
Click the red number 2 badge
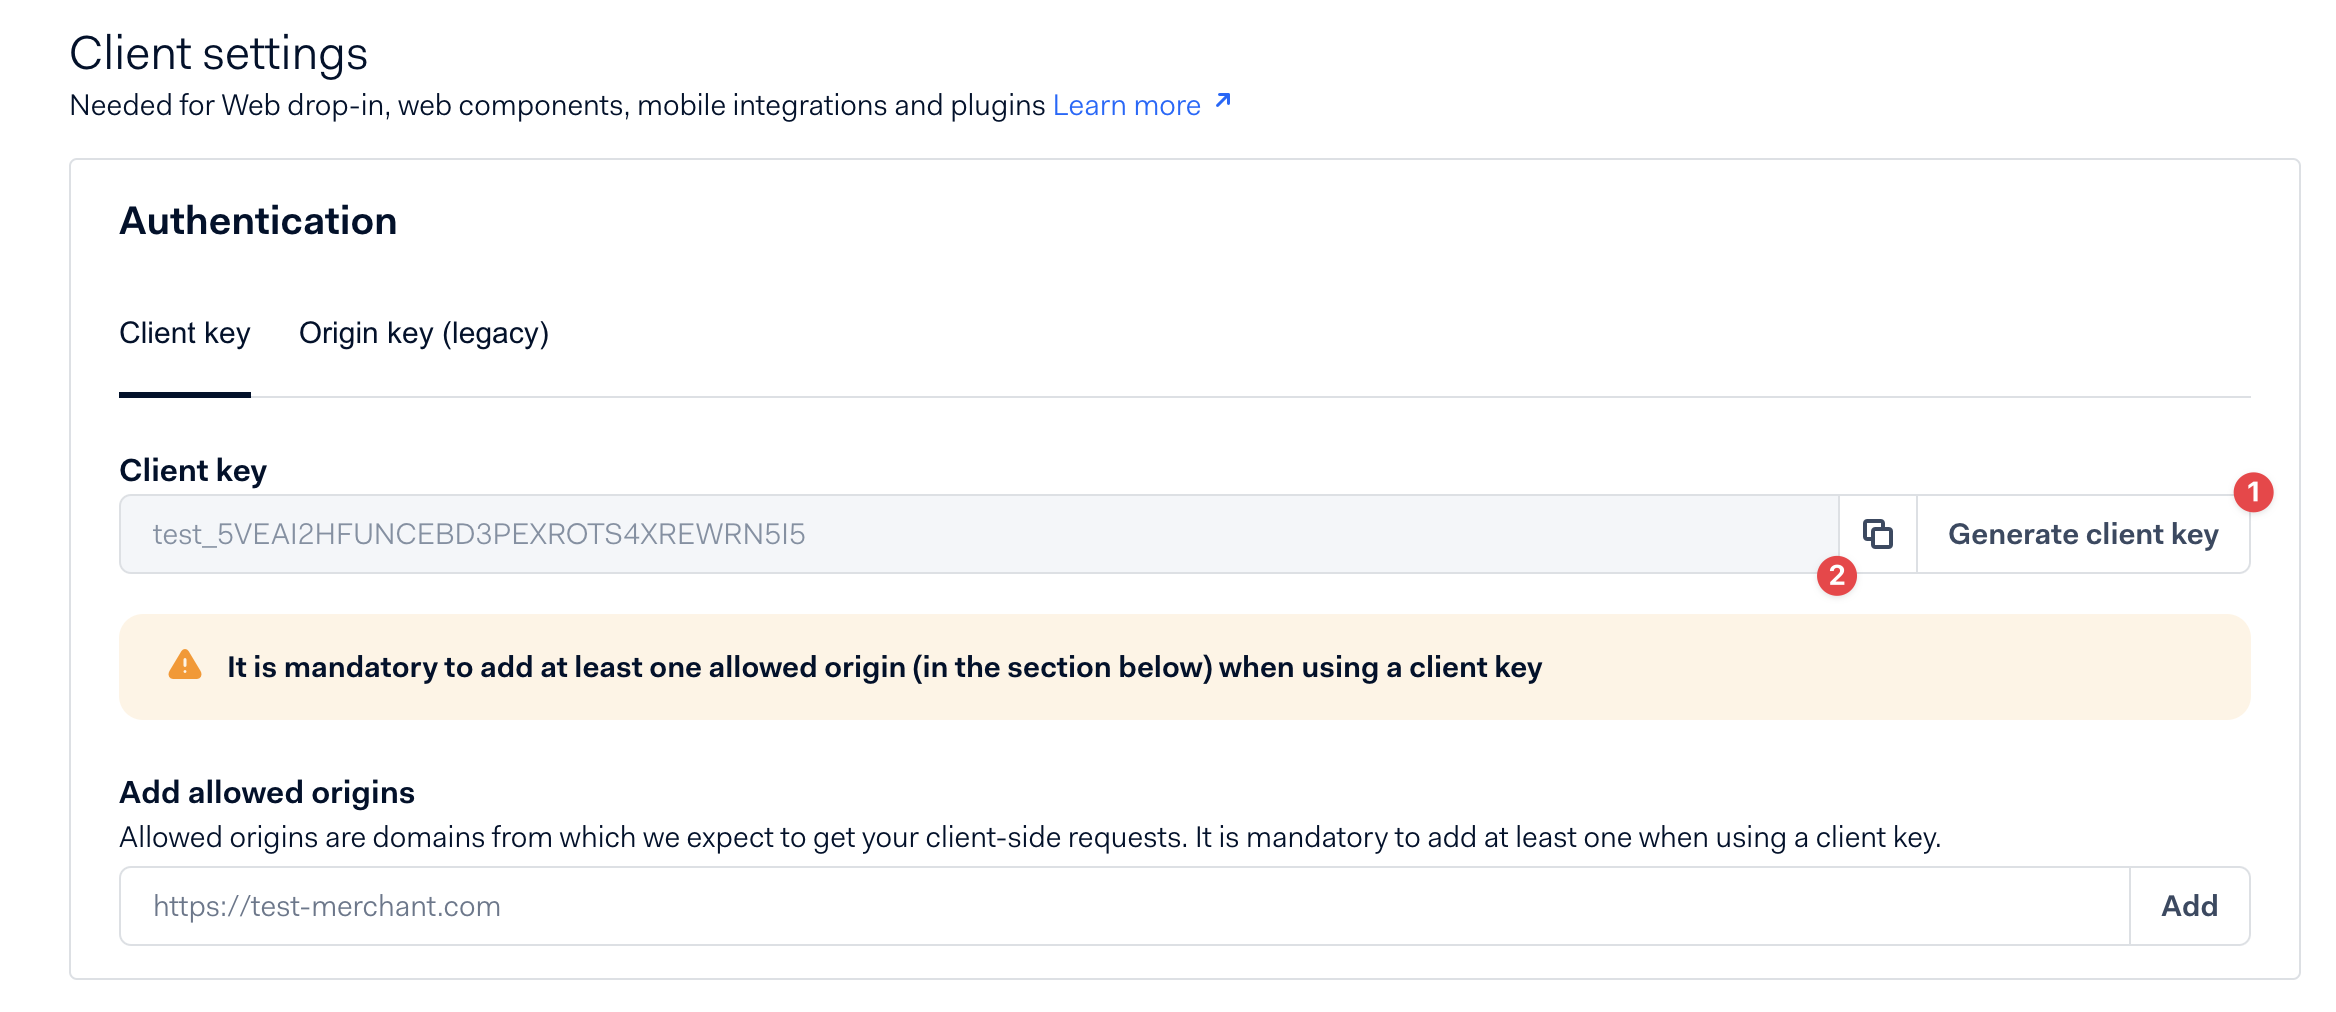point(1836,576)
